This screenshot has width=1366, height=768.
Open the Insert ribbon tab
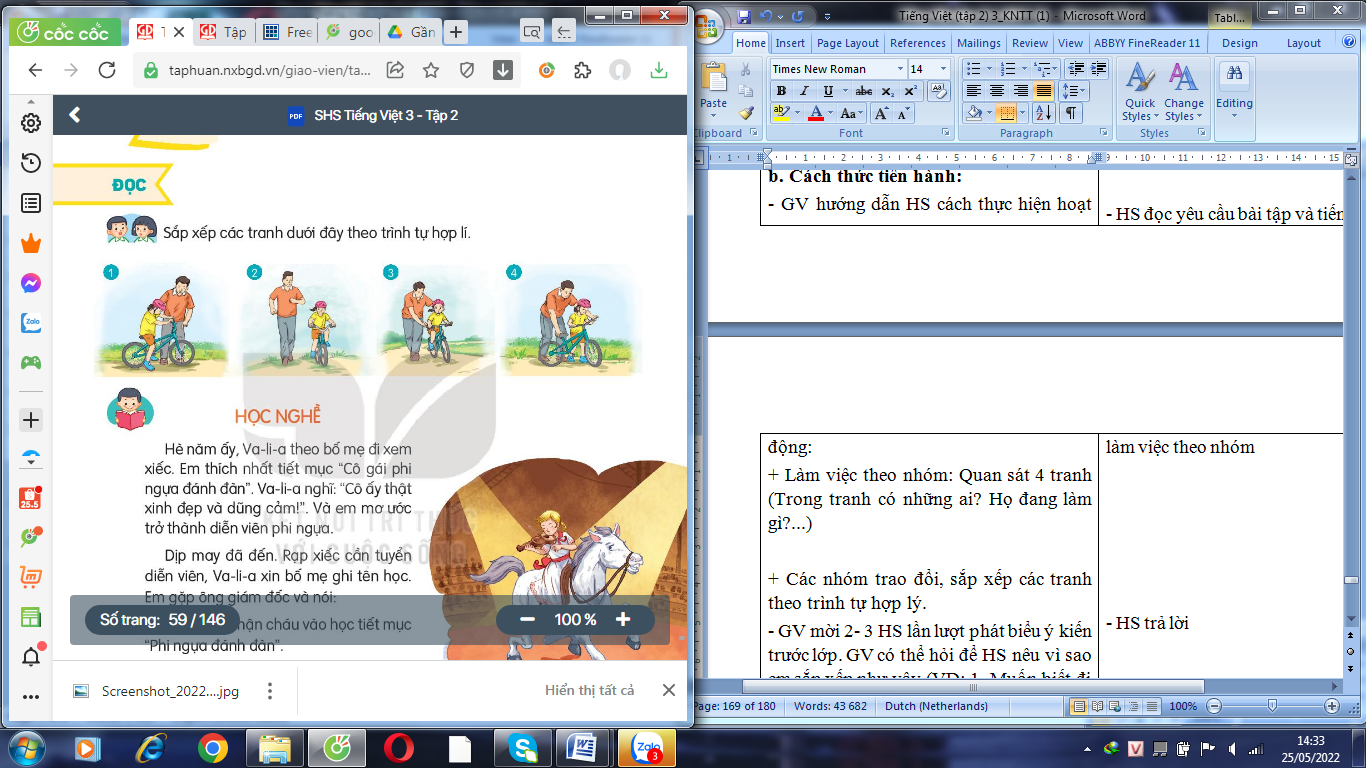coord(790,43)
